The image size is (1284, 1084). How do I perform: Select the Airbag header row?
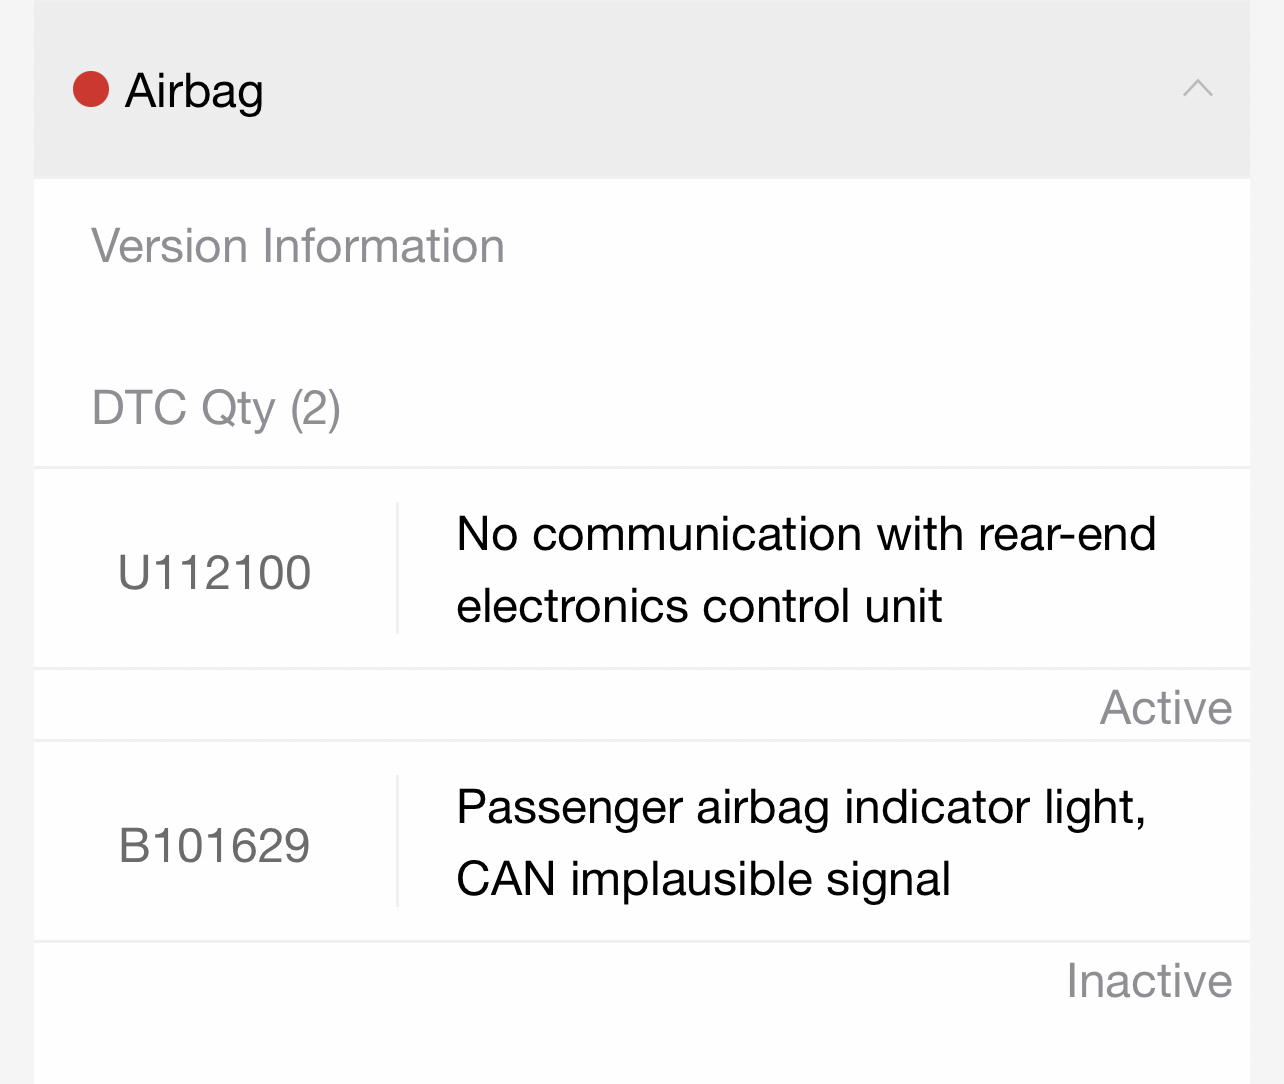point(642,89)
